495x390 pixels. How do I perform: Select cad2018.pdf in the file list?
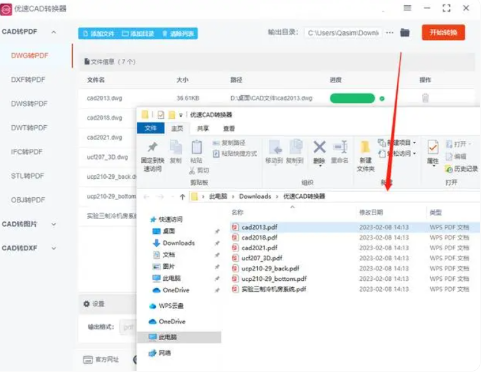click(259, 238)
